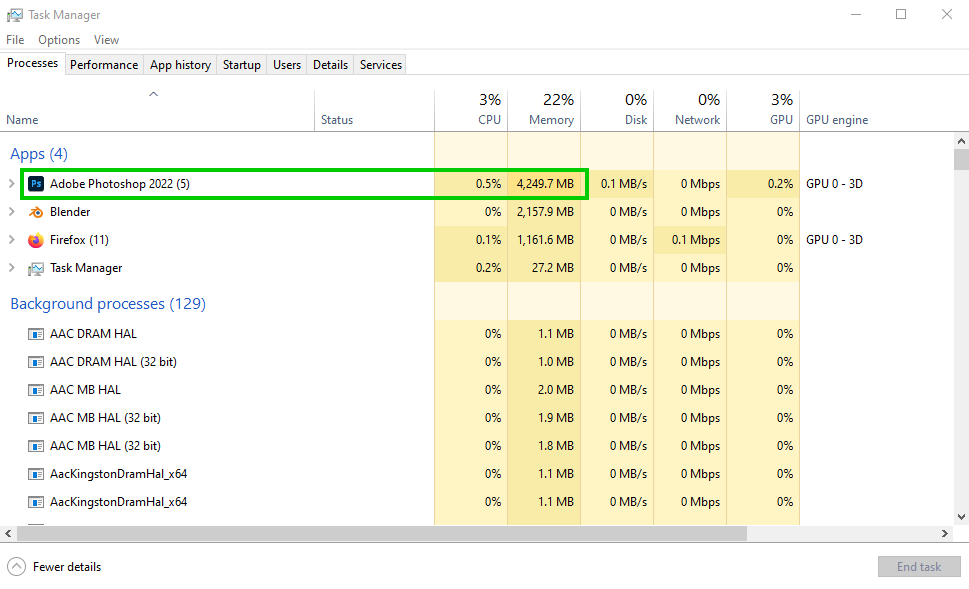Open the Startup tab
This screenshot has height=589, width=969.
click(x=241, y=65)
